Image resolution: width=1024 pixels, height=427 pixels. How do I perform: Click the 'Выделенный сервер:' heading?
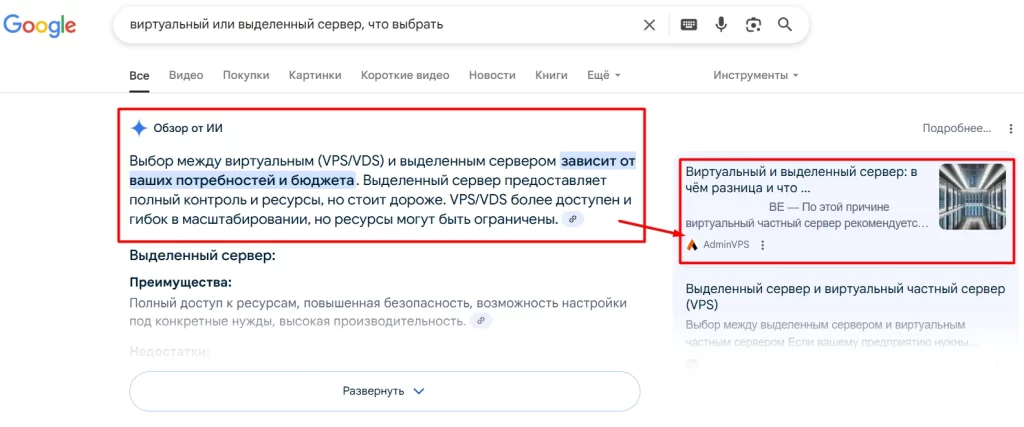tap(202, 255)
